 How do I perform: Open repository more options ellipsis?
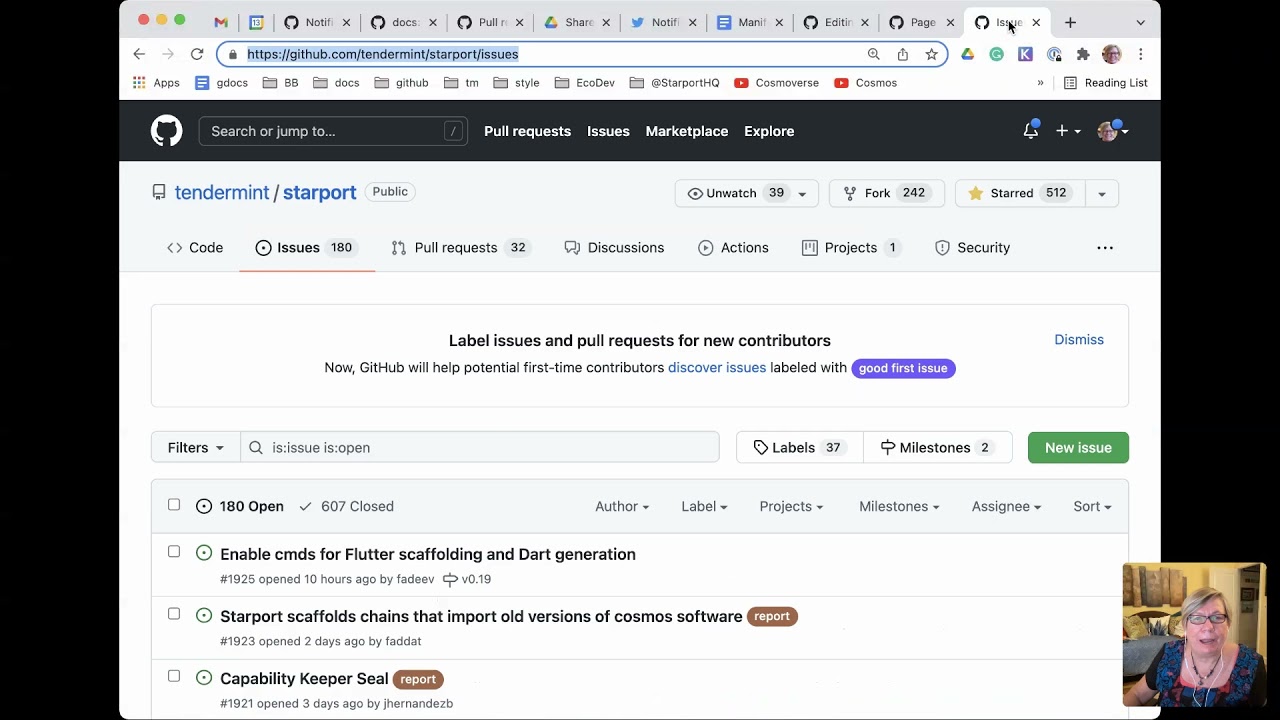pyautogui.click(x=1105, y=248)
